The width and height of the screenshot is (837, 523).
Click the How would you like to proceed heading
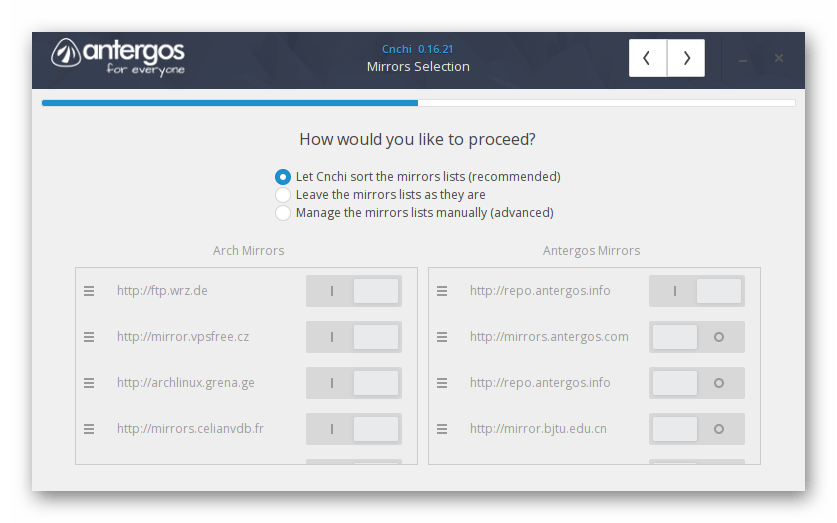coord(417,139)
